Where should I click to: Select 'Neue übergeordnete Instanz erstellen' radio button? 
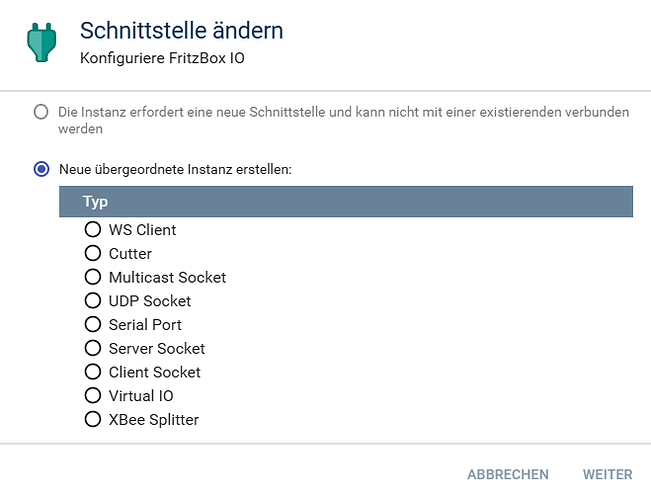[x=41, y=169]
